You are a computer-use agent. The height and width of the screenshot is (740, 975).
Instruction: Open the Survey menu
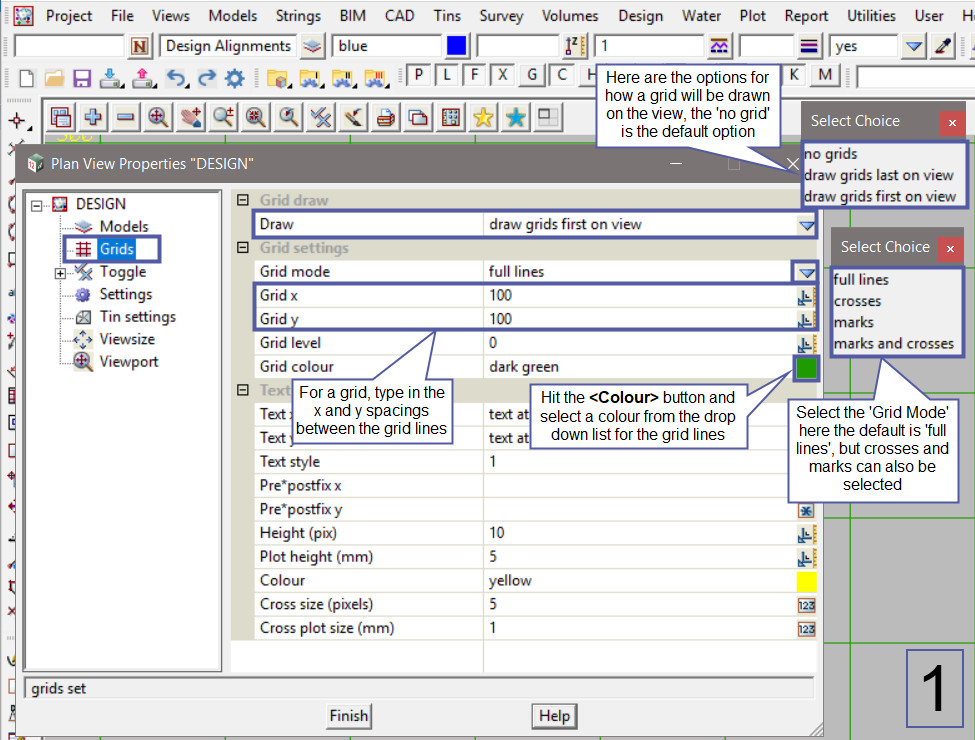501,16
